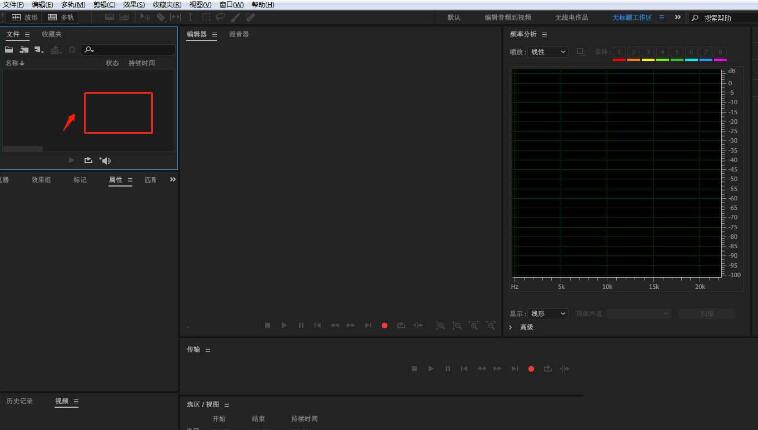758x430 pixels.
Task: Show hidden panel tabs beside 属性
Action: pyautogui.click(x=173, y=179)
